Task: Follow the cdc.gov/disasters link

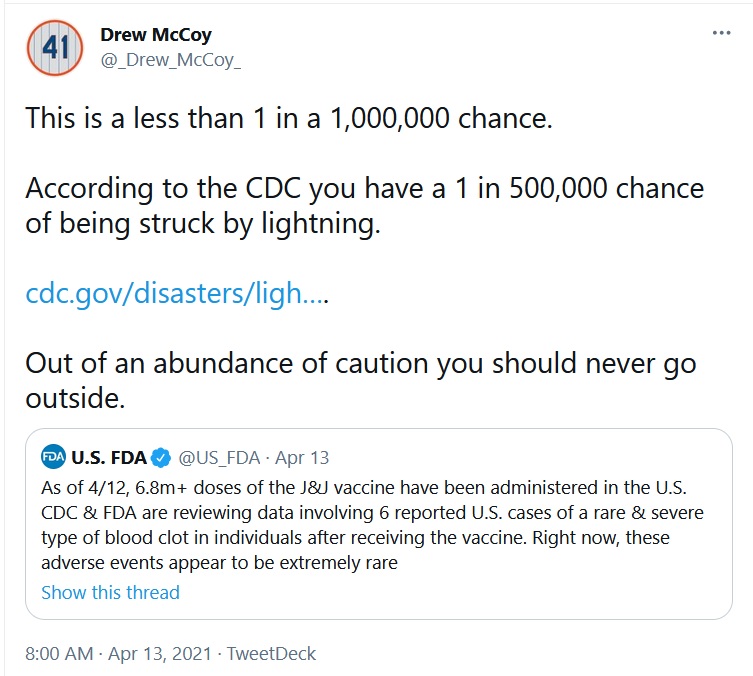Action: [177, 293]
